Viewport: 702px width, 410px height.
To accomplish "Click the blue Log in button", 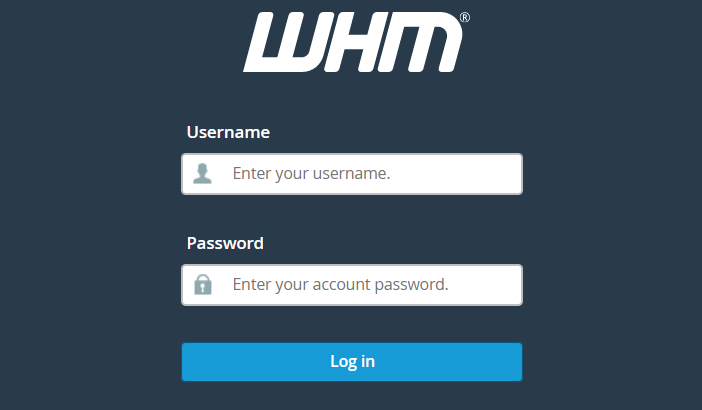I will pos(352,362).
